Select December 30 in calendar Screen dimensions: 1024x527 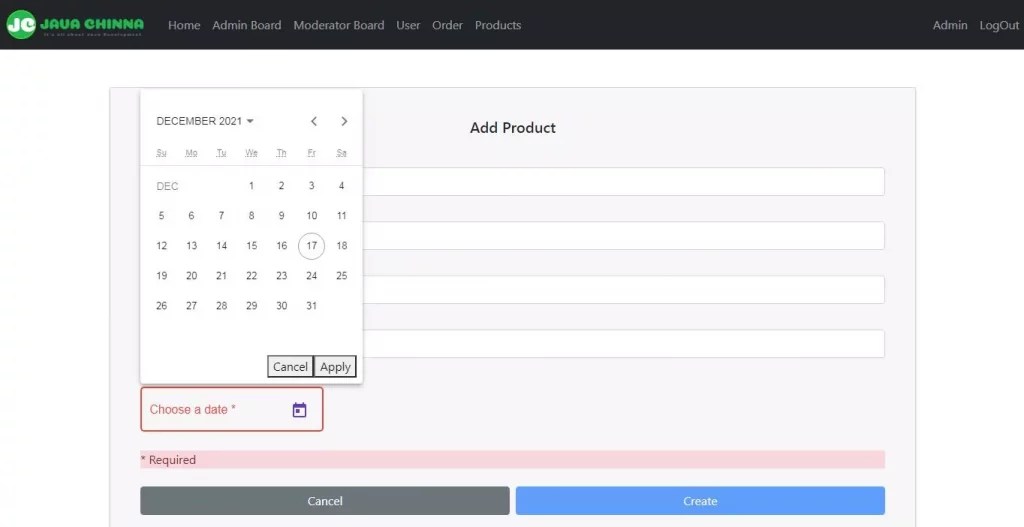[281, 306]
